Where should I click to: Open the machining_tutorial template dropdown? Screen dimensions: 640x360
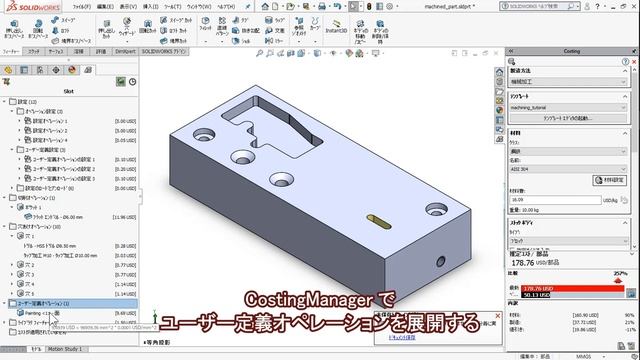pyautogui.click(x=568, y=107)
